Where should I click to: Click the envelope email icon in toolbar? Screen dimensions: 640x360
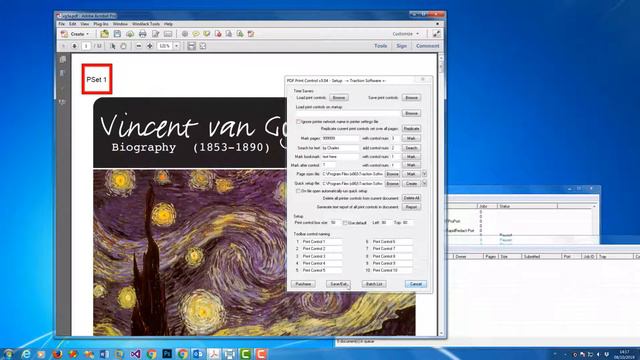tap(168, 34)
